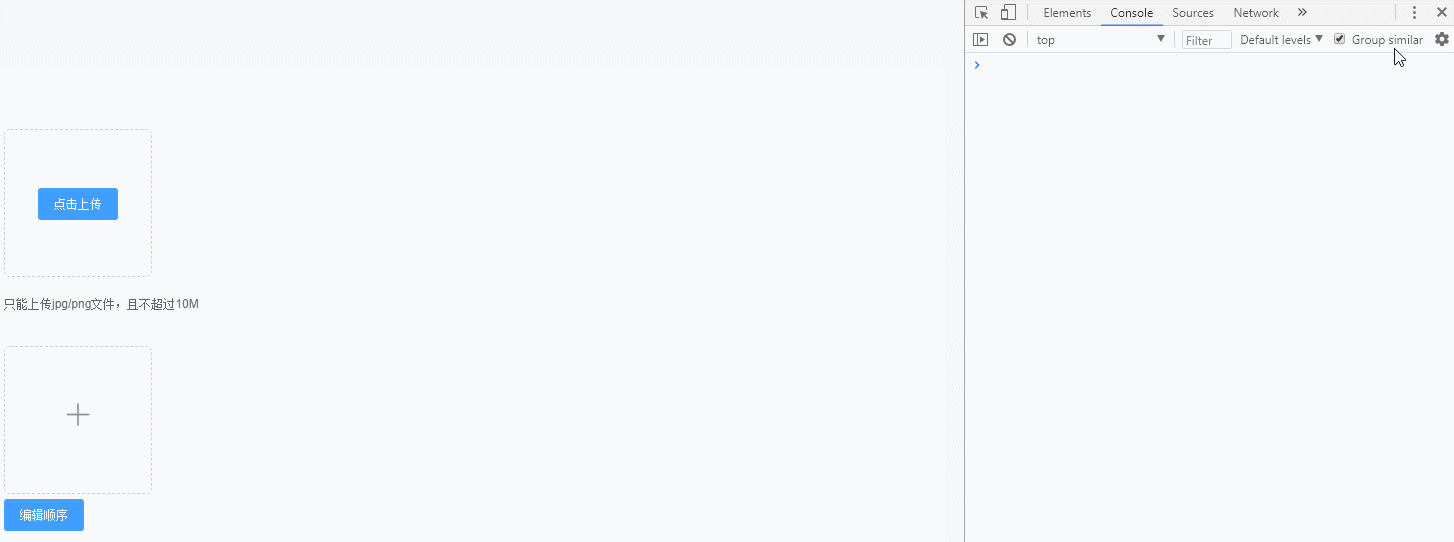1454x542 pixels.
Task: Focus the console Filter input field
Action: coord(1207,40)
